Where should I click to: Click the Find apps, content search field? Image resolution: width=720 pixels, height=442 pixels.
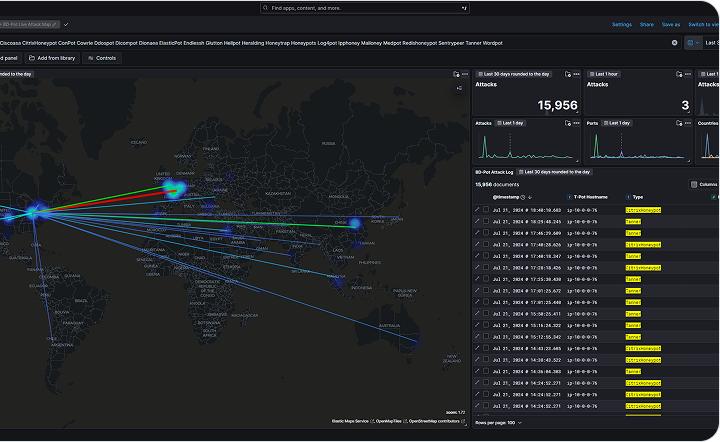pos(365,8)
